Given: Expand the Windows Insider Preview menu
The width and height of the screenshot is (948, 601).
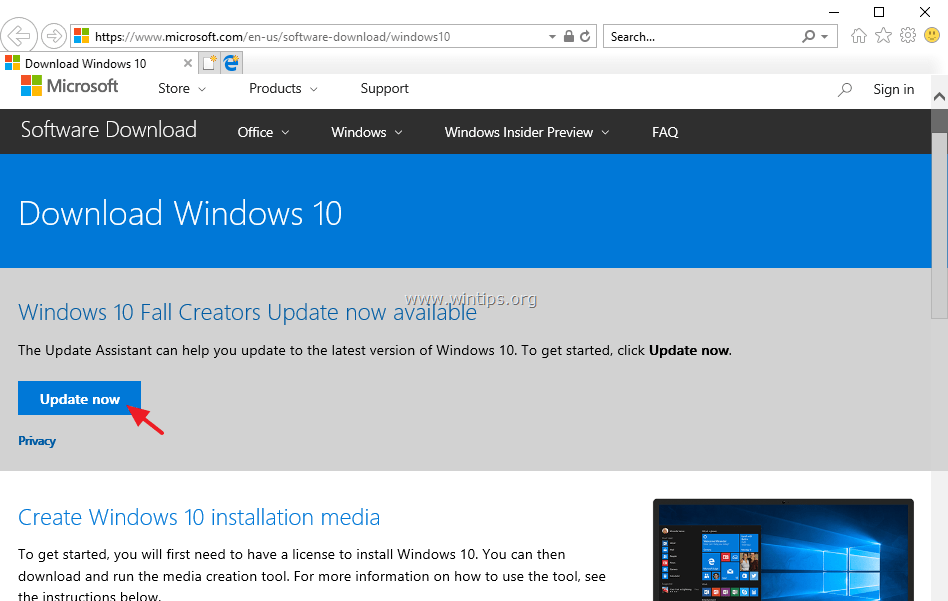Looking at the screenshot, I should coord(527,132).
